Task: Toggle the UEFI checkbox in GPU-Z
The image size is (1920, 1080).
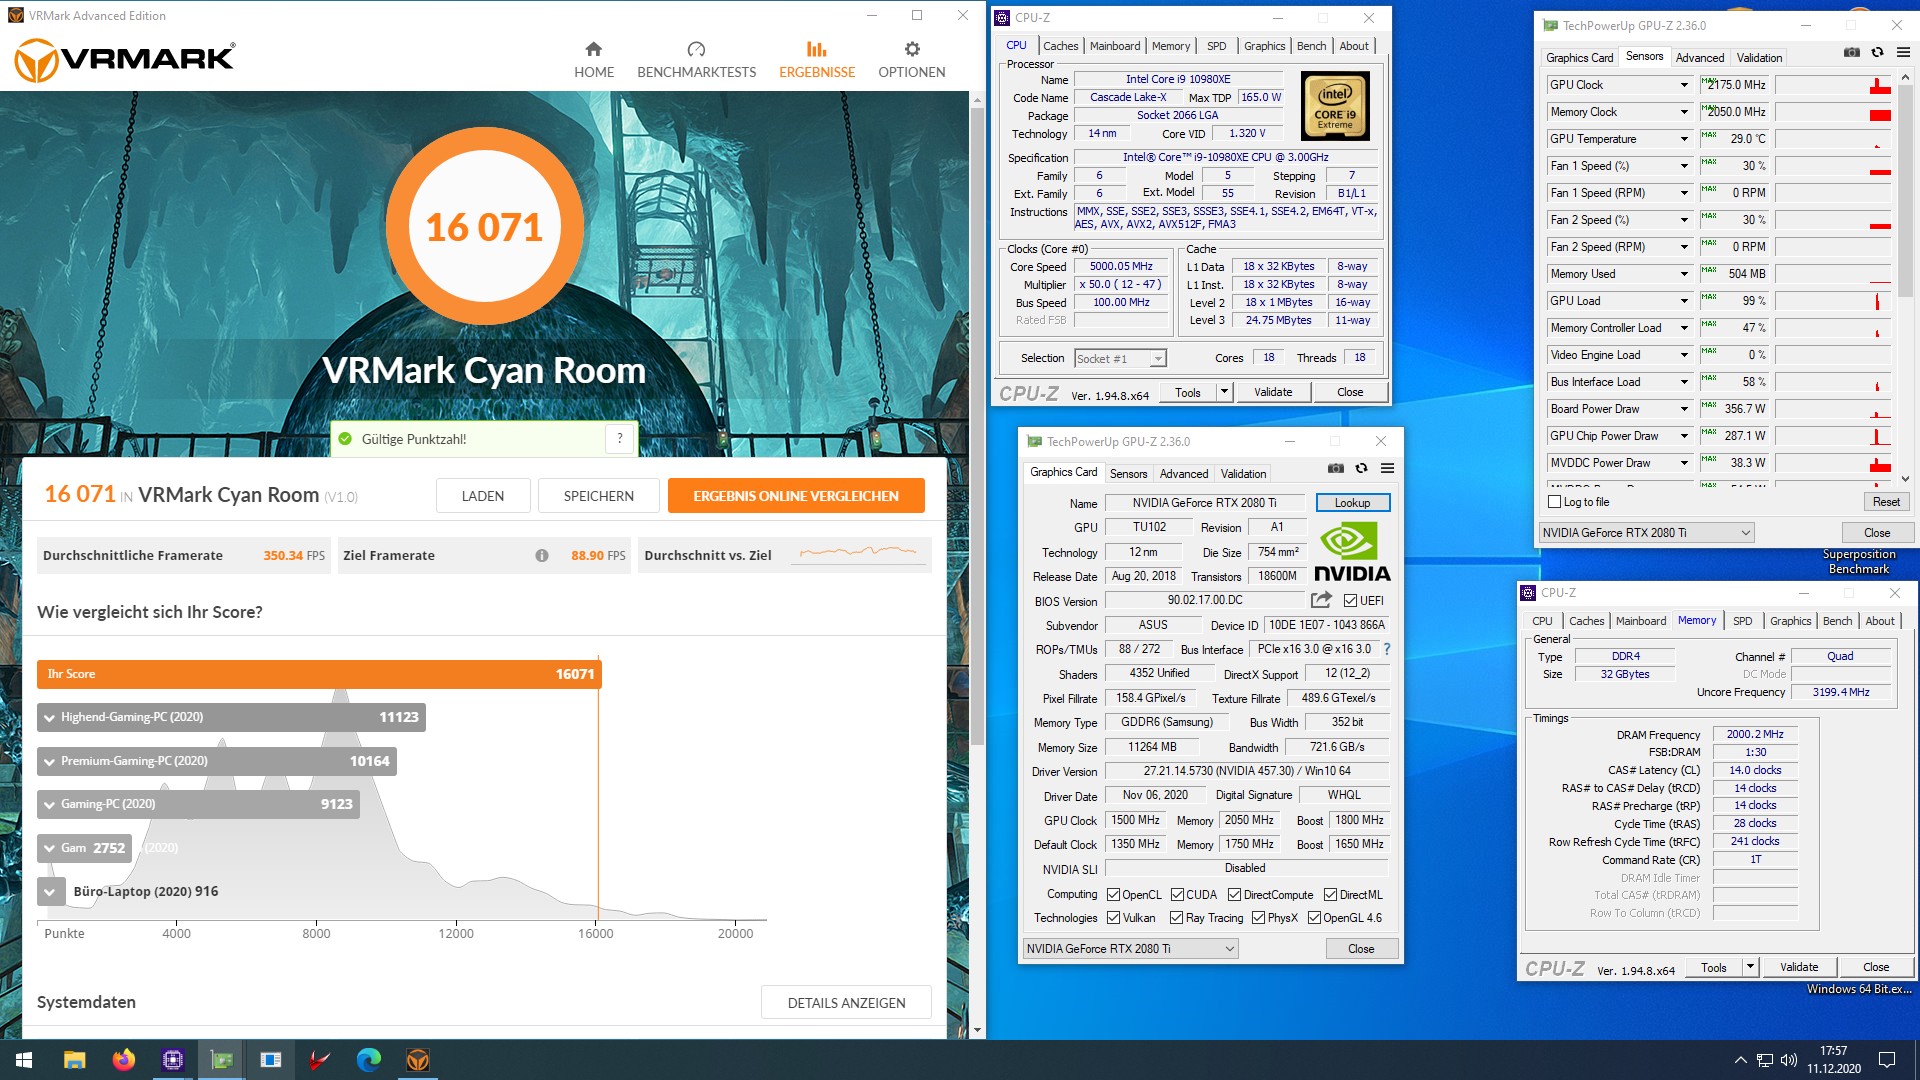Action: [1350, 601]
